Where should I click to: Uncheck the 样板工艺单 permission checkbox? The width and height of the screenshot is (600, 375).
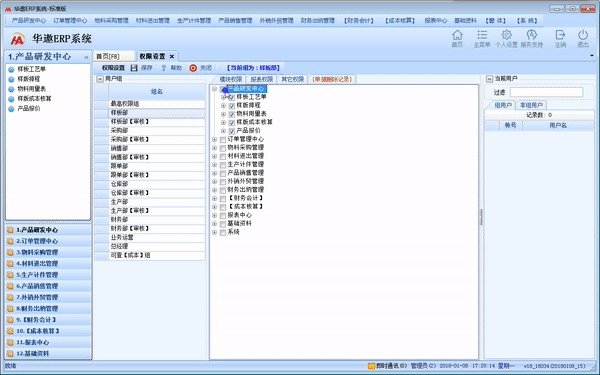(232, 98)
